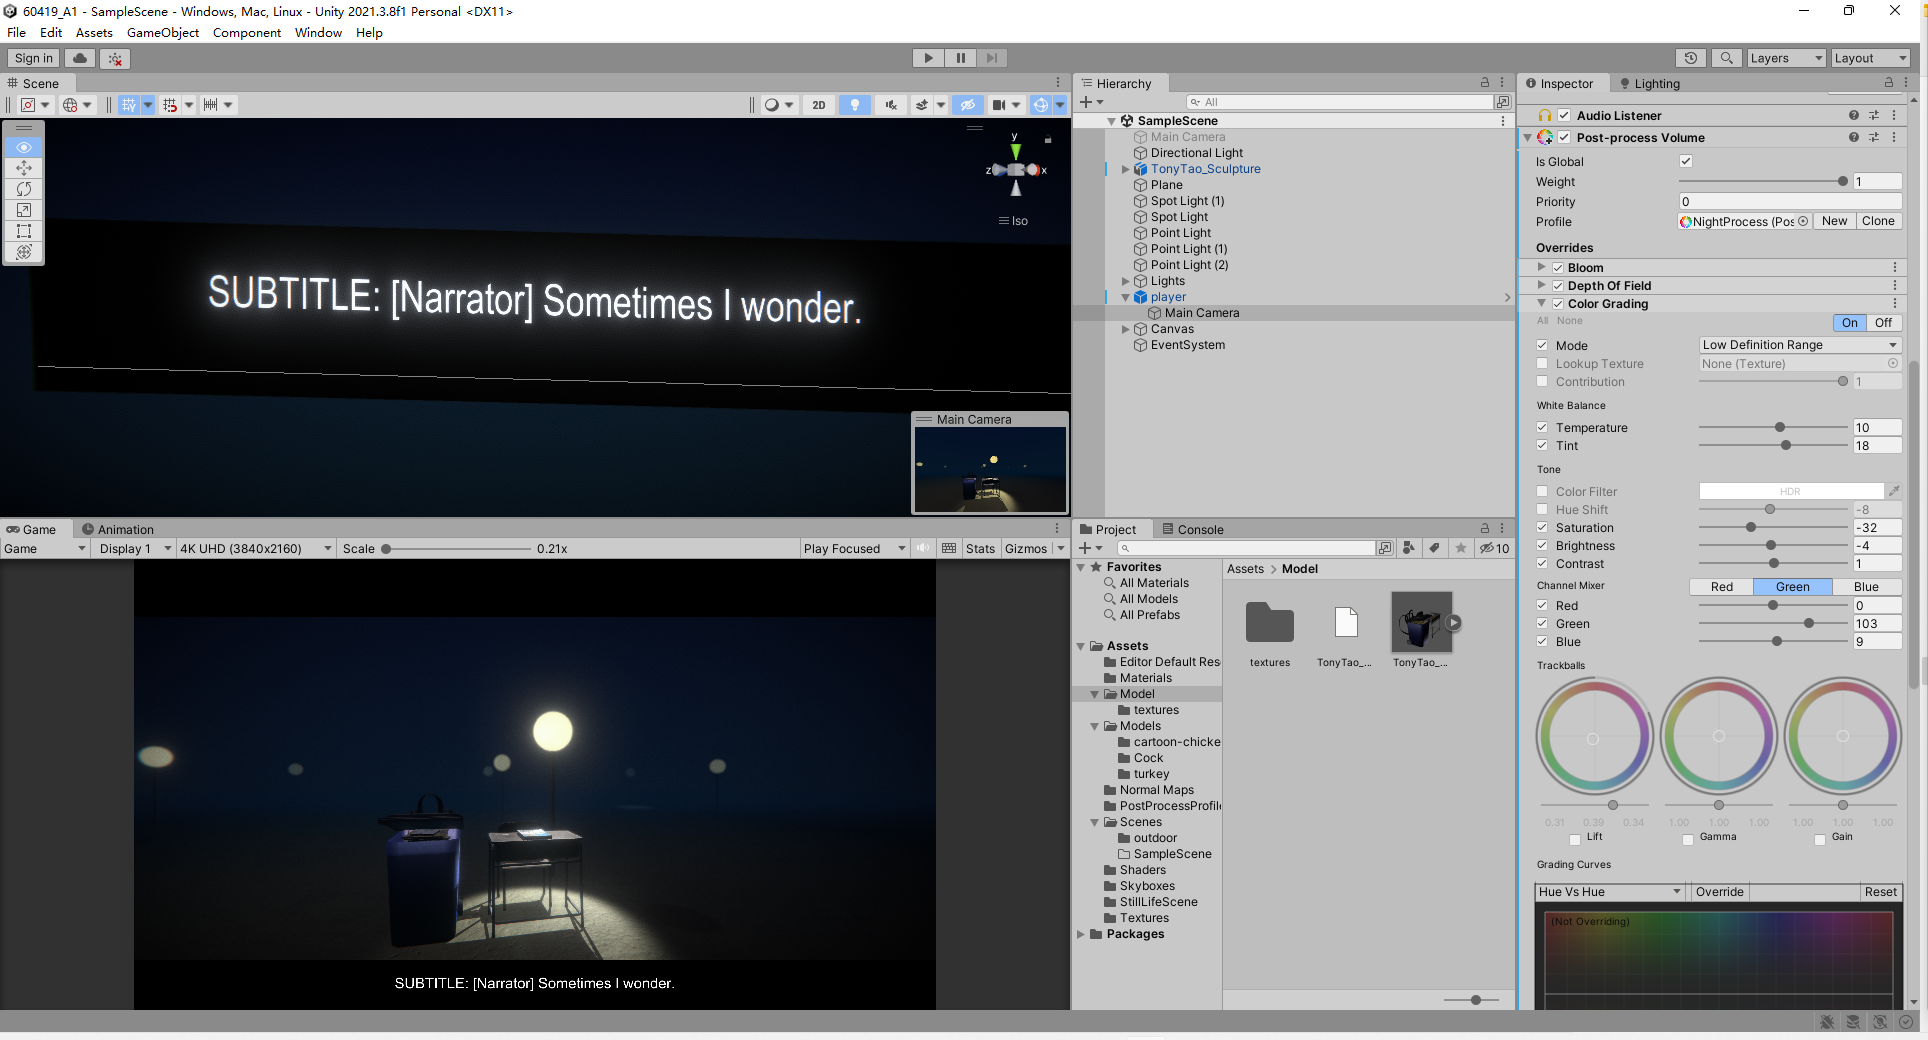Select the Move tool in Scene view
This screenshot has height=1040, width=1928.
click(24, 168)
